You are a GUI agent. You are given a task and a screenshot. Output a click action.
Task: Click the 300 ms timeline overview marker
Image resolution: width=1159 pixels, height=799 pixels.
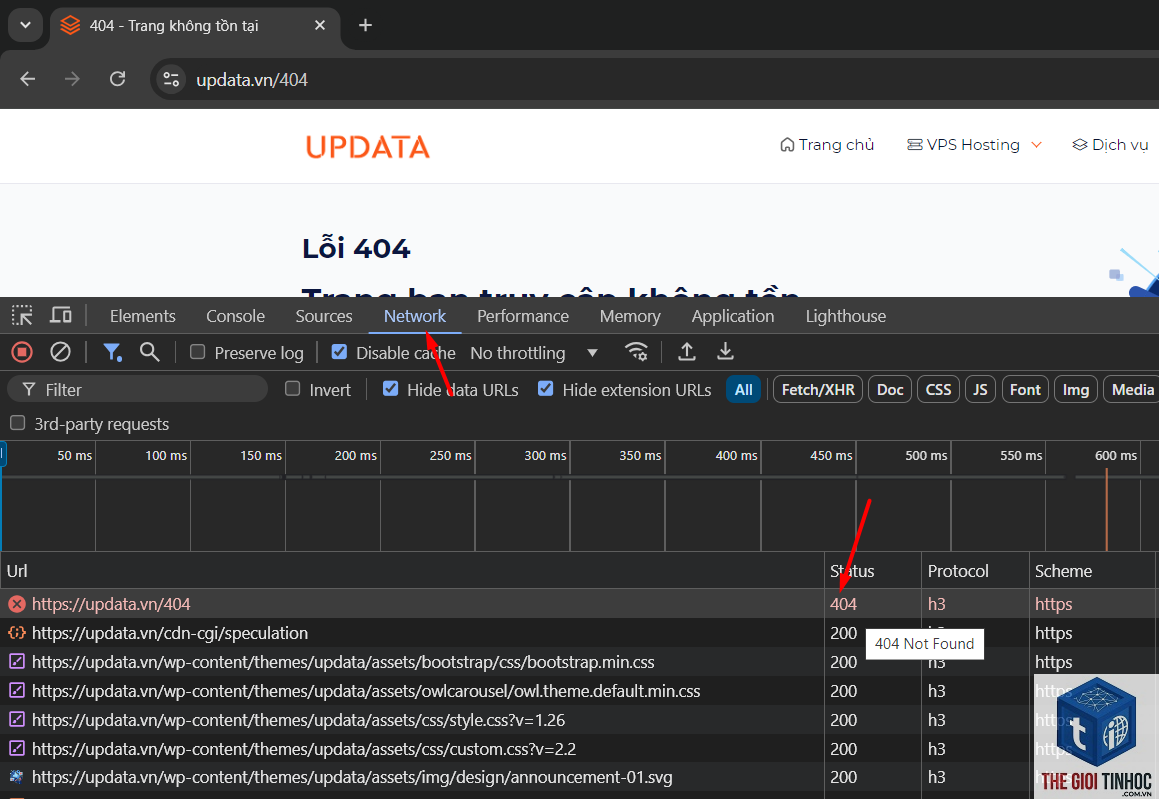[545, 455]
